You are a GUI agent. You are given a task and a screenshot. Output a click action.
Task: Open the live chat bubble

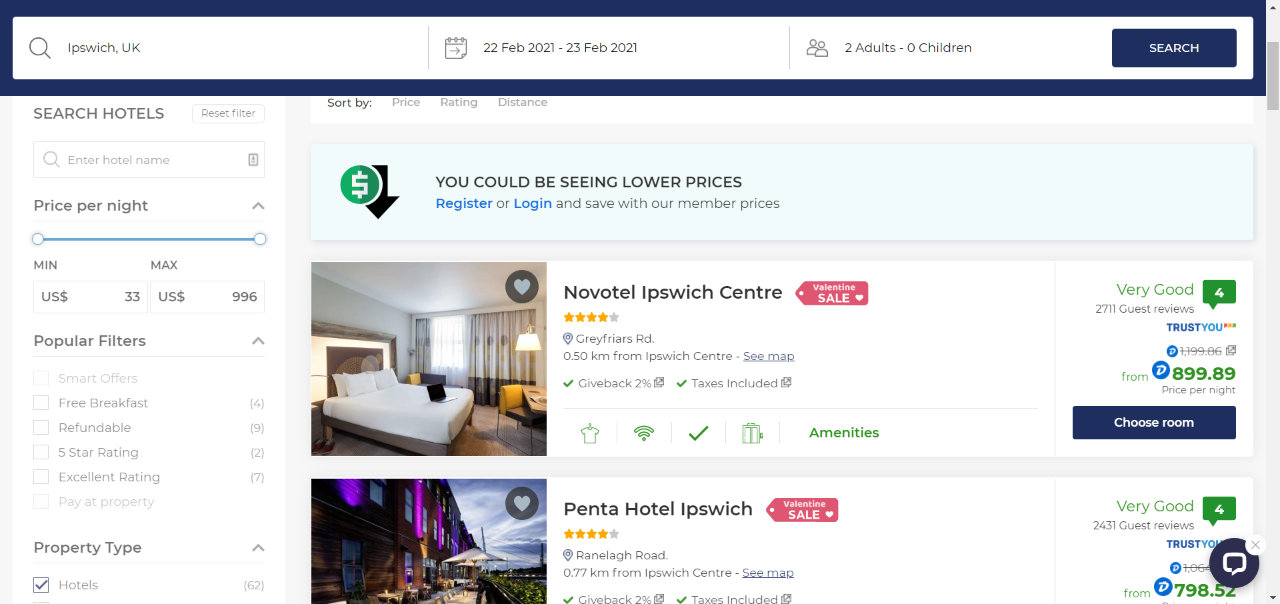[1234, 563]
